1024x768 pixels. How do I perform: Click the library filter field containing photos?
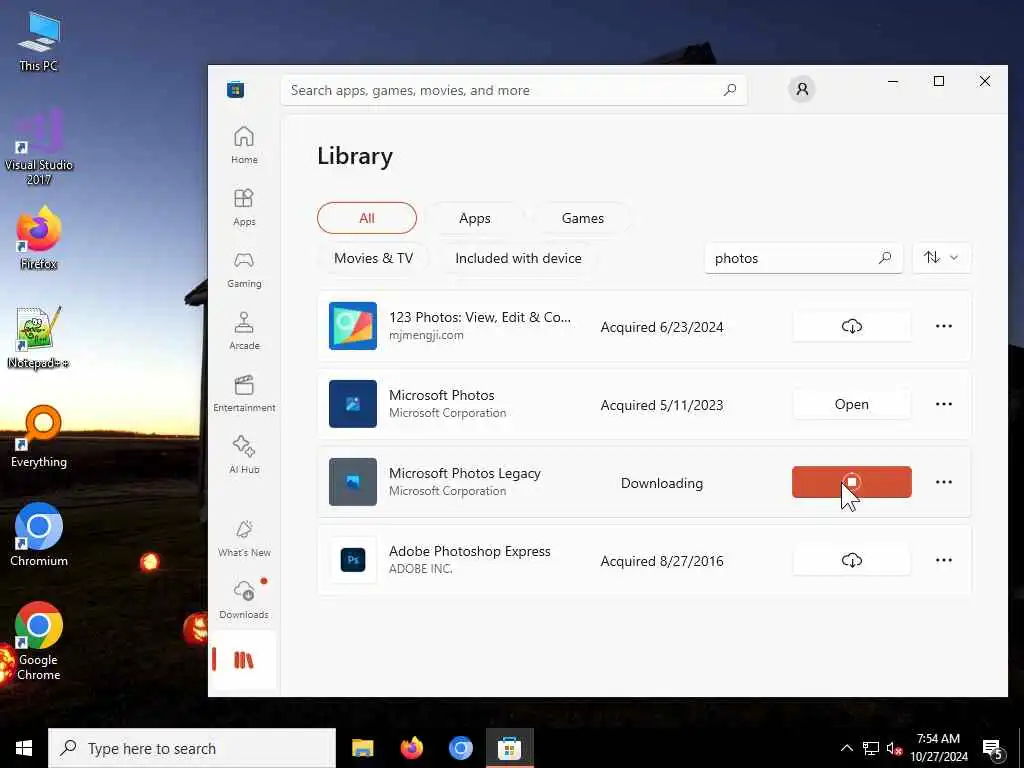tap(803, 258)
